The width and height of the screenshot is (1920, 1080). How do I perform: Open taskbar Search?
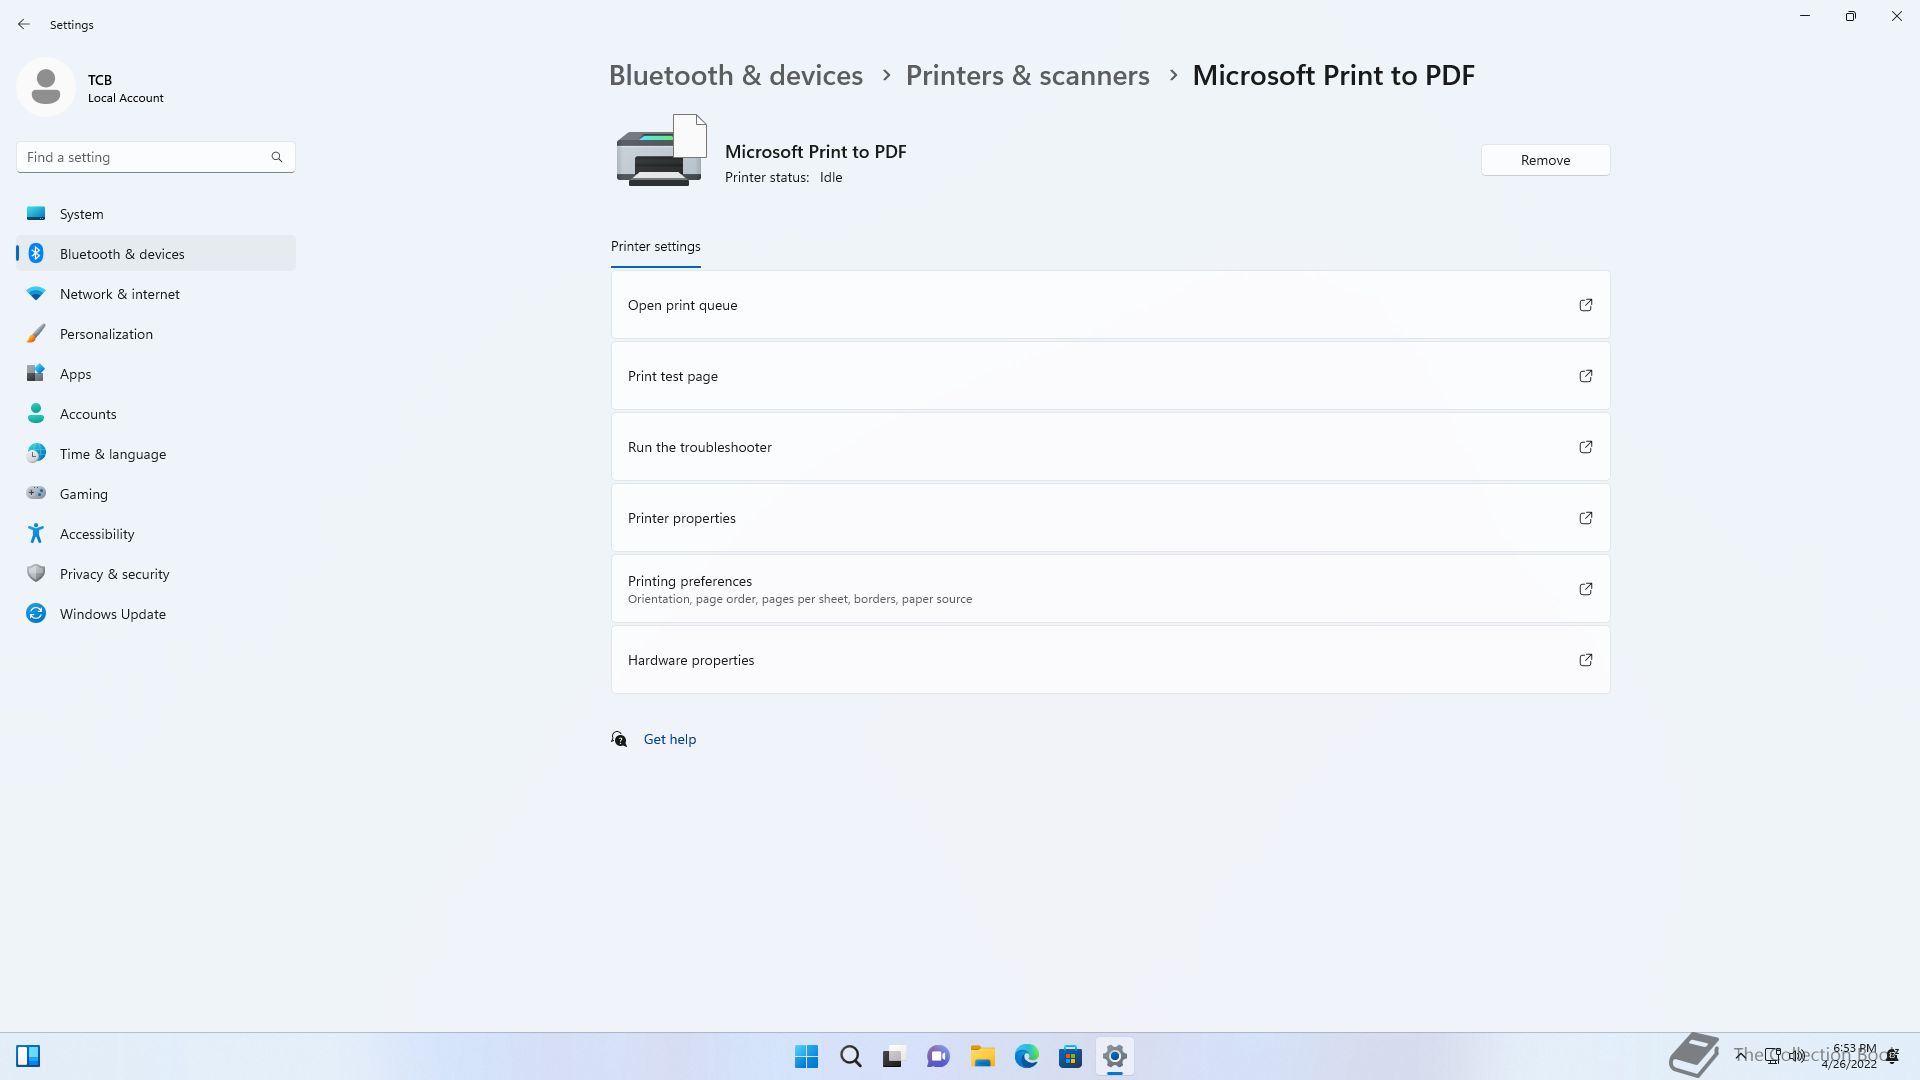[850, 1056]
